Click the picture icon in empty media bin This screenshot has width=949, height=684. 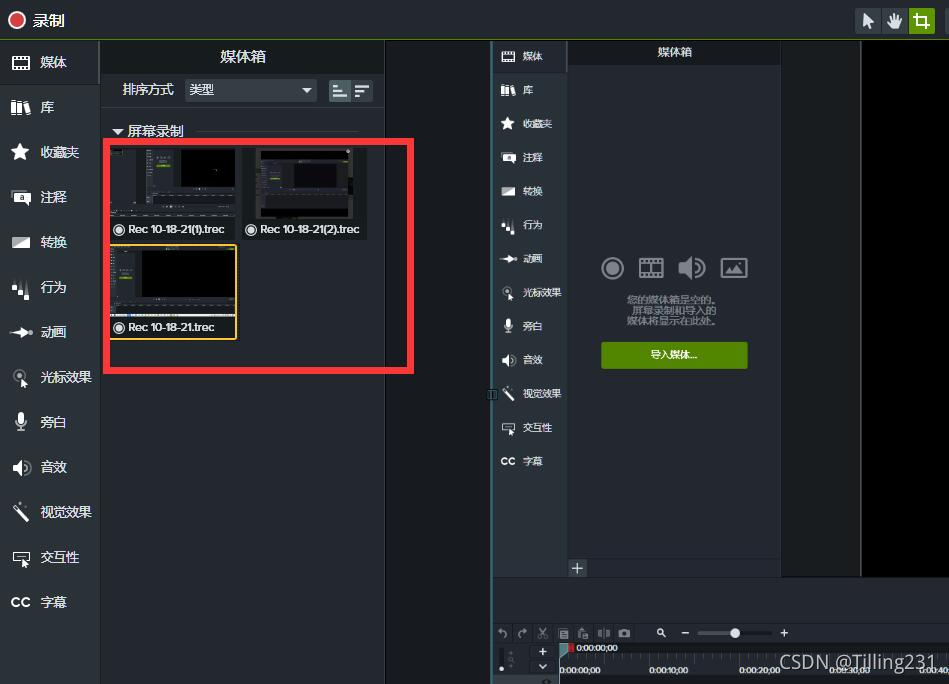(734, 268)
